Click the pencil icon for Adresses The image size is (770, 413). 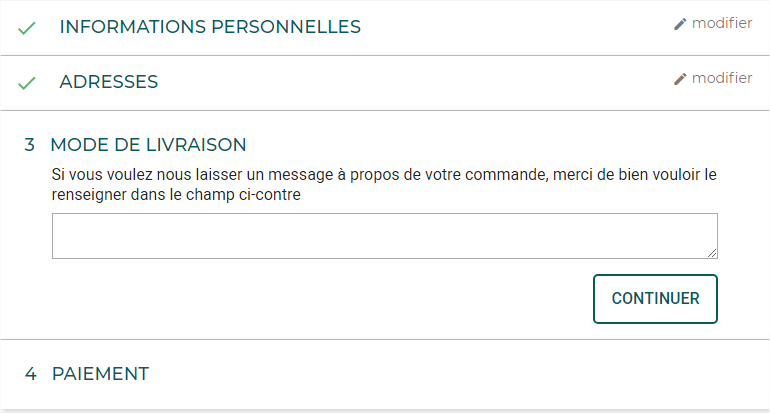(x=680, y=79)
